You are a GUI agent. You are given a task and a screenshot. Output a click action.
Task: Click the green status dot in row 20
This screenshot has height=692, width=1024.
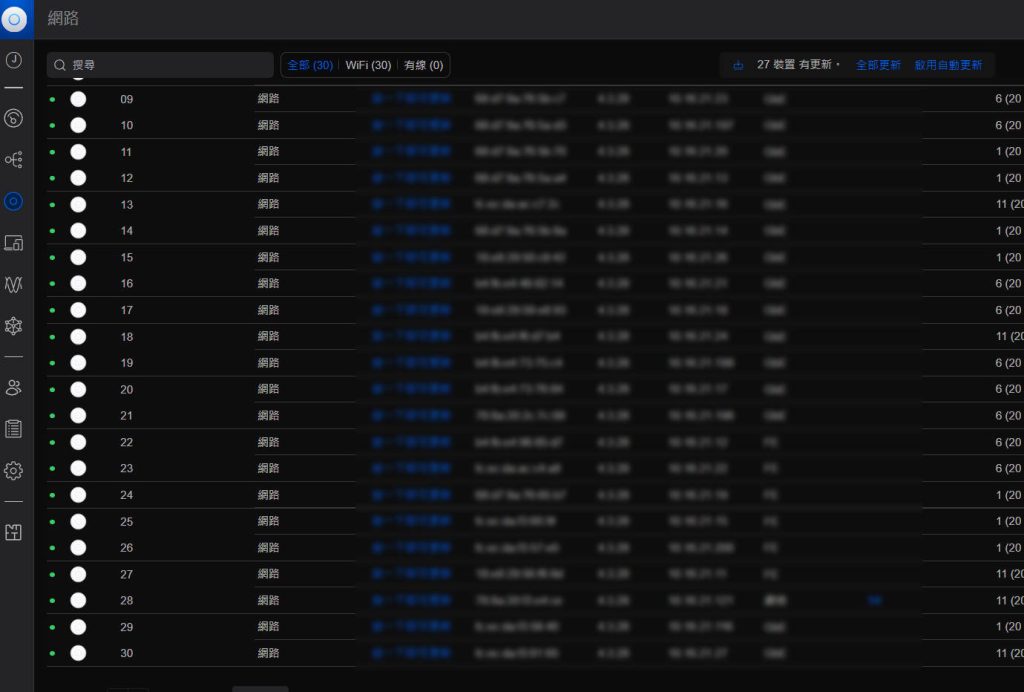(x=52, y=390)
